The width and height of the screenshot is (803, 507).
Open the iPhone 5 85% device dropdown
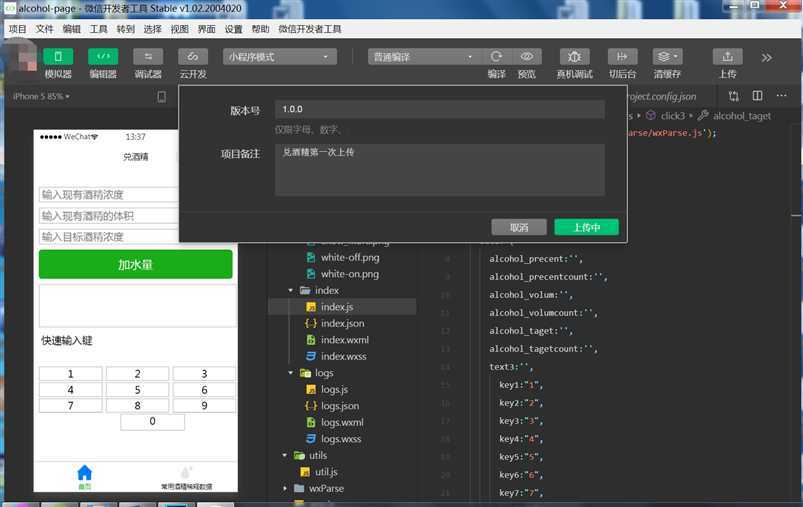coord(41,96)
